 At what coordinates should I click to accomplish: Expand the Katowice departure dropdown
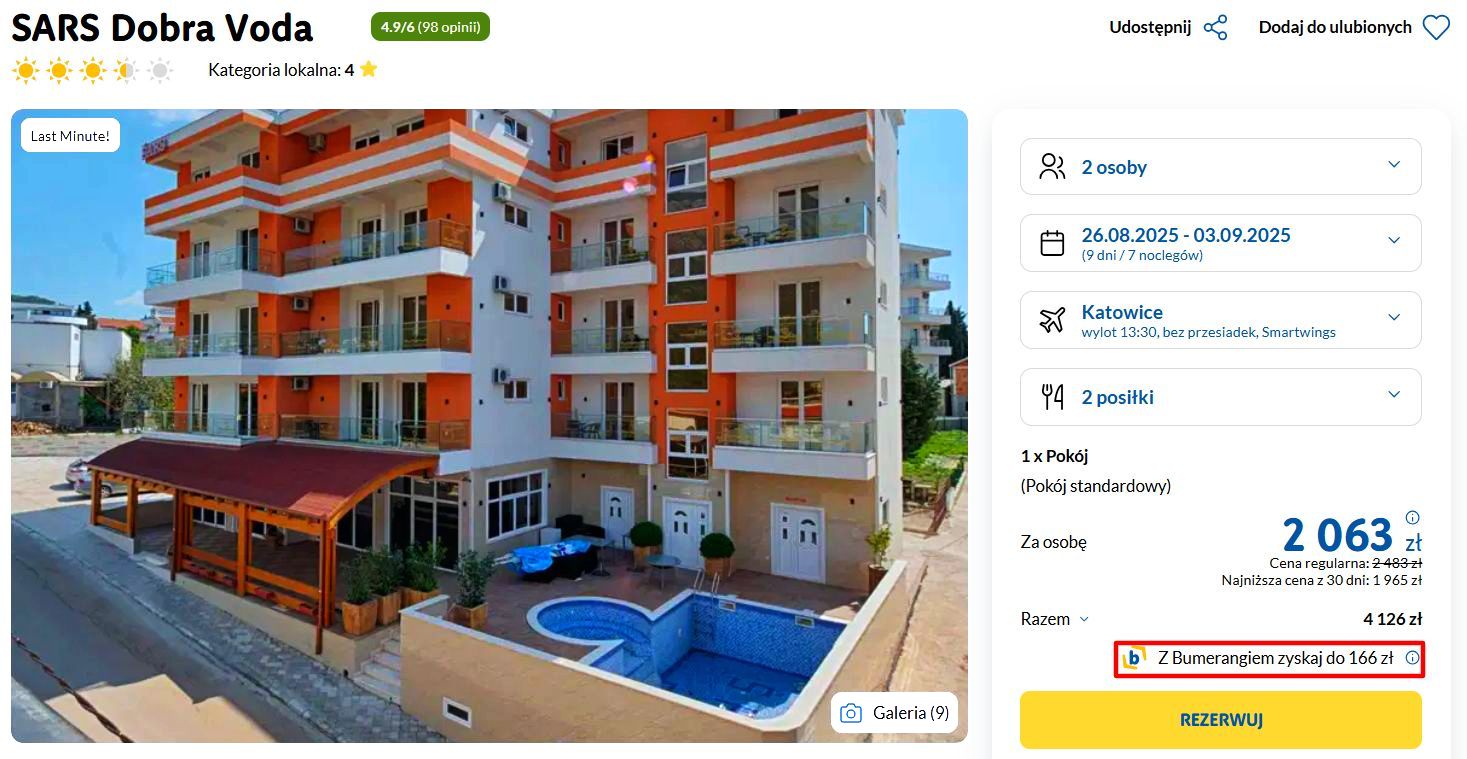pyautogui.click(x=1220, y=320)
